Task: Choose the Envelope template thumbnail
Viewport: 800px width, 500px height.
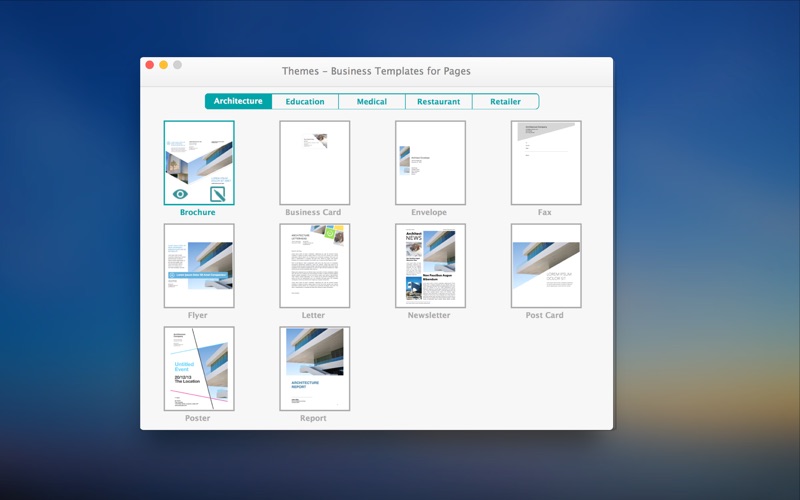Action: click(x=431, y=163)
